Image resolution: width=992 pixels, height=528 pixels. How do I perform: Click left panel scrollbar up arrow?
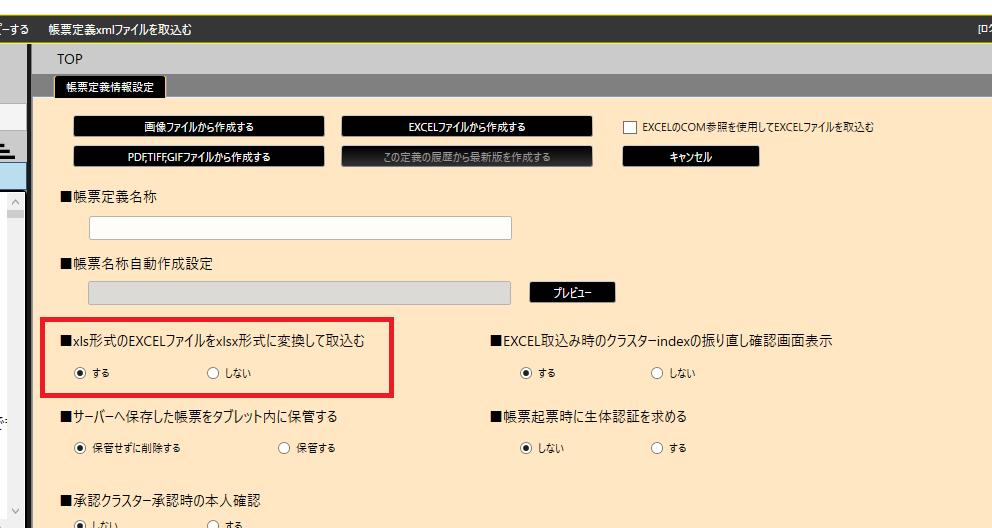click(16, 202)
